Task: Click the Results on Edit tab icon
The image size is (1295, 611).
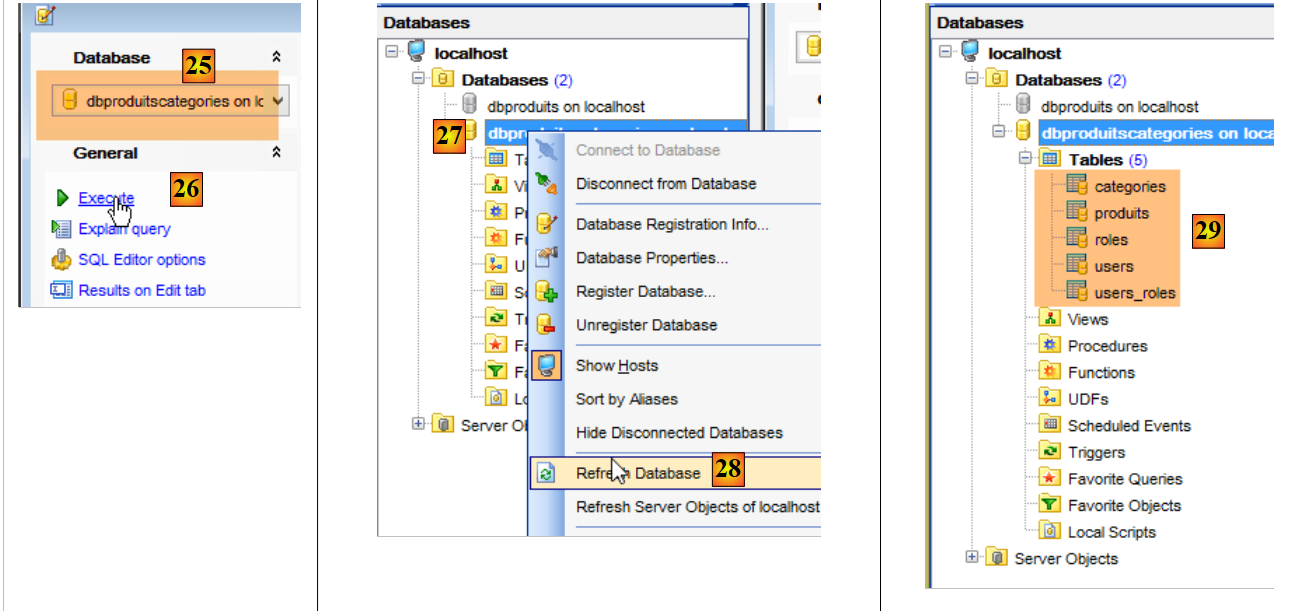Action: [x=62, y=291]
